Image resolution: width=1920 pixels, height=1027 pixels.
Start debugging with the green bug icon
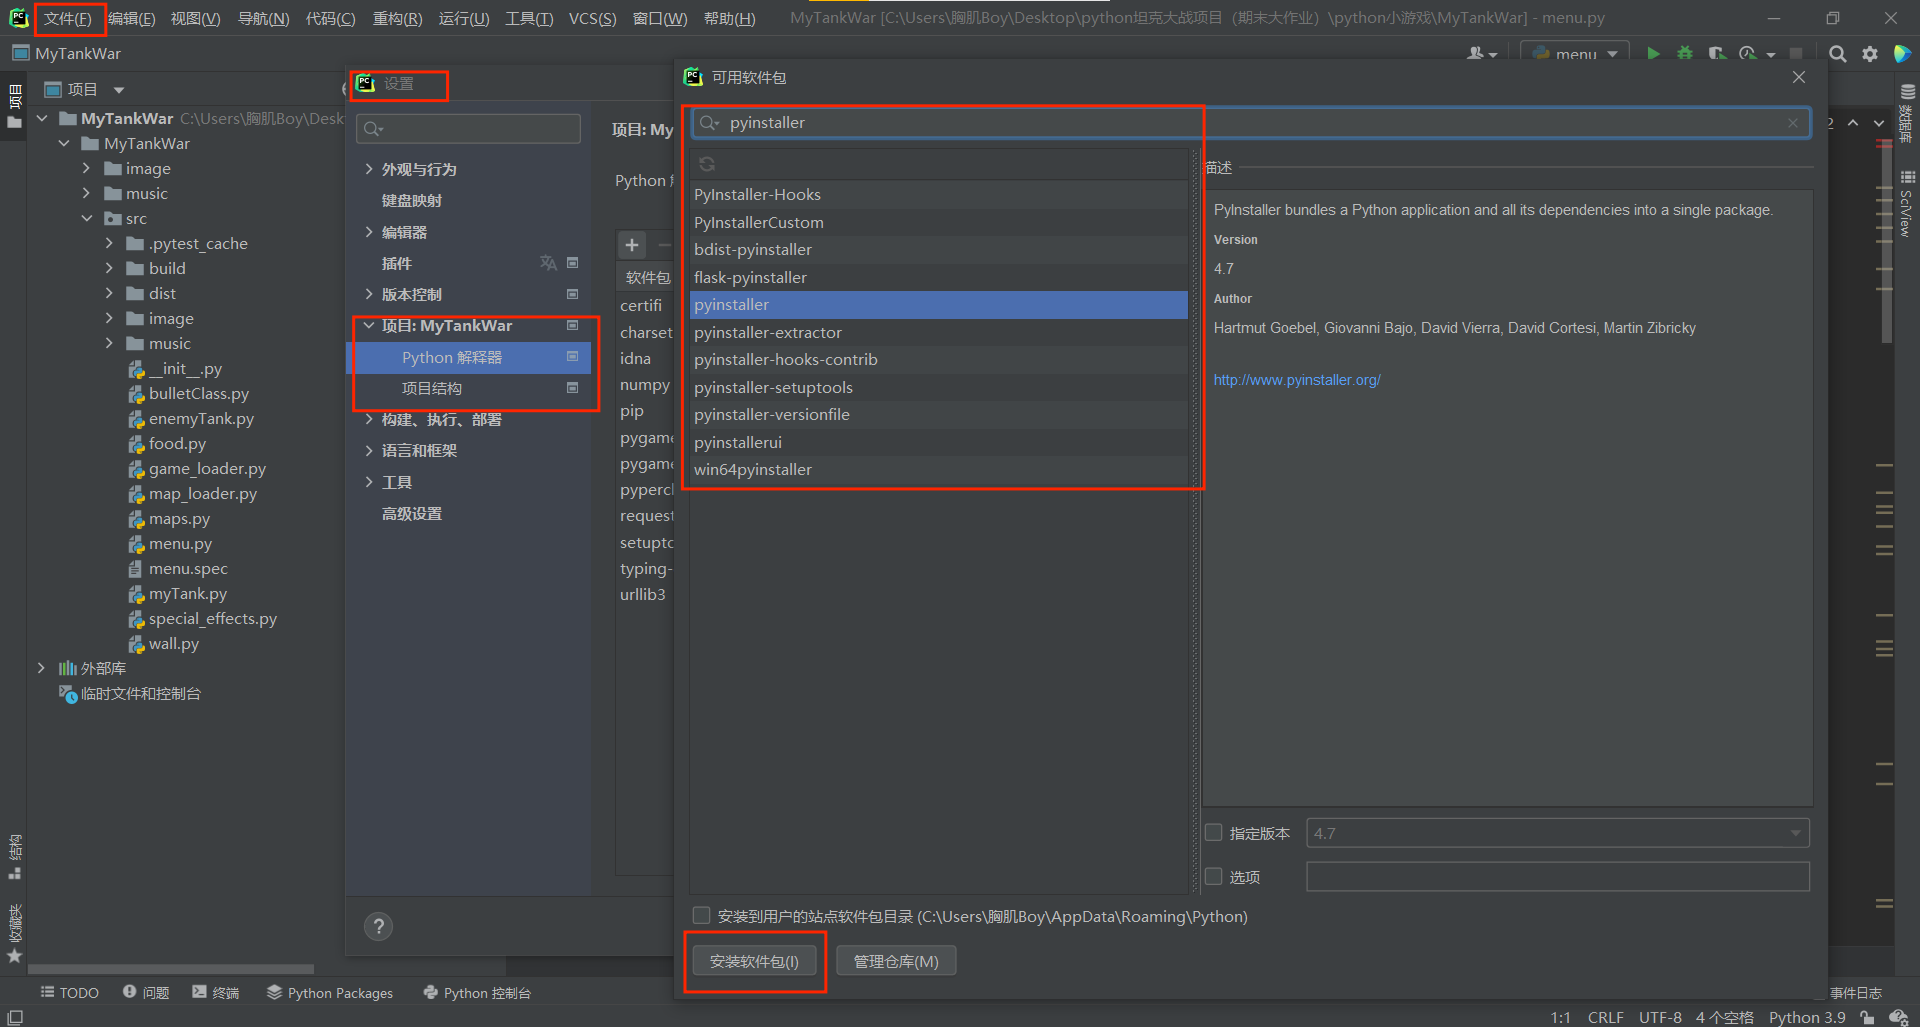pyautogui.click(x=1685, y=54)
